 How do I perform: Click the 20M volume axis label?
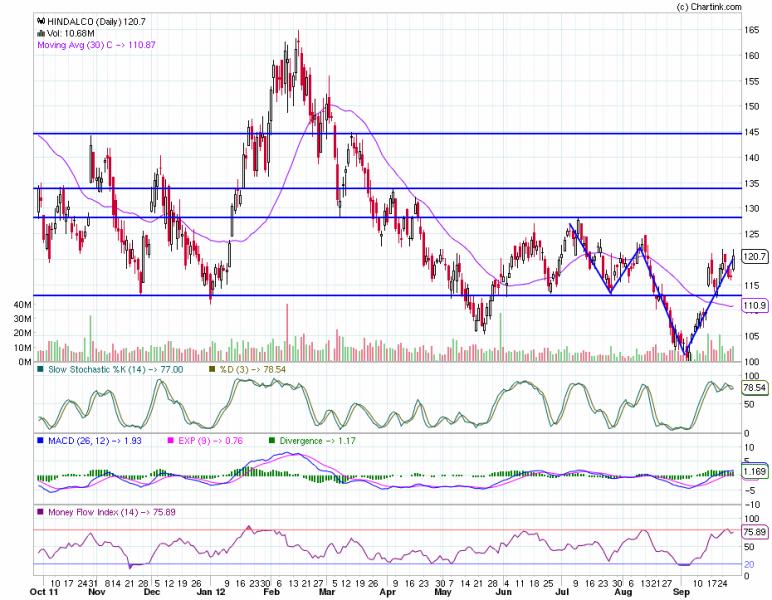(x=23, y=333)
